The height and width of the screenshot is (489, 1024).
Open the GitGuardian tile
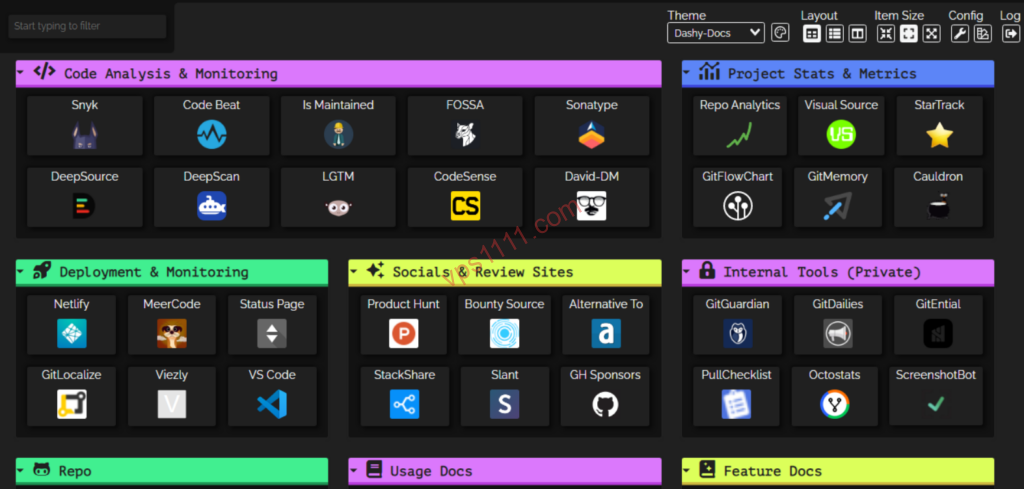coord(738,324)
